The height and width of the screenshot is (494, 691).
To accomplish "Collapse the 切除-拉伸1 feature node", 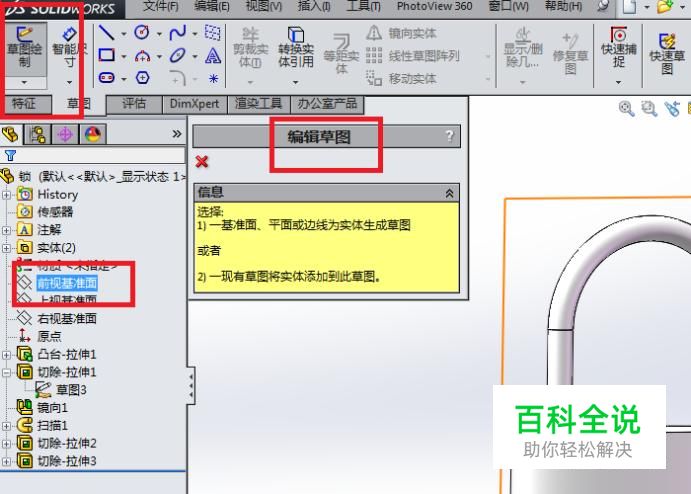I will [x=6, y=373].
